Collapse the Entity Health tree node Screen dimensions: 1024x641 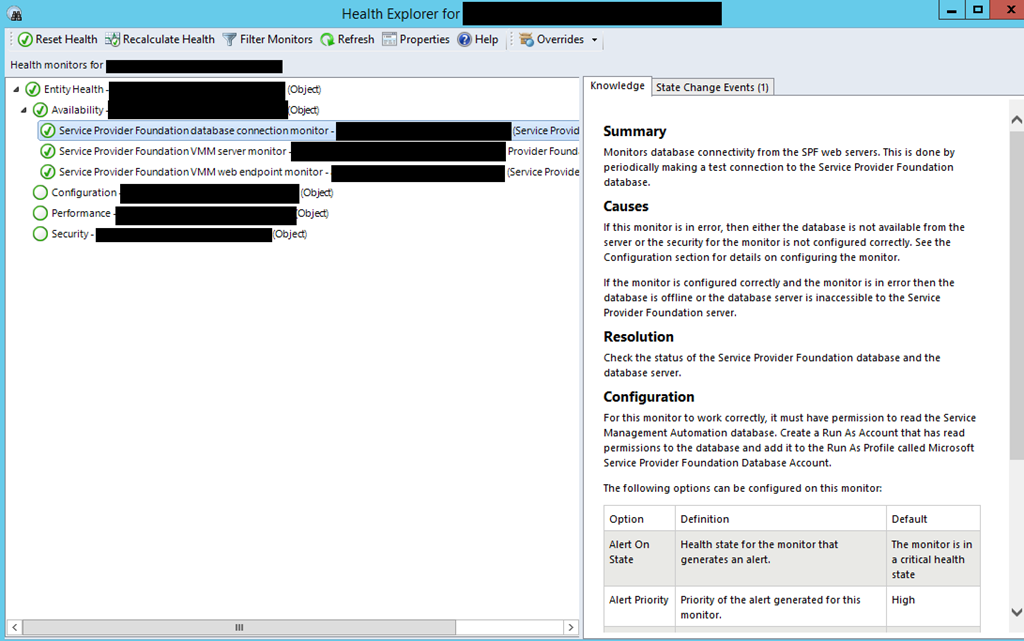(16, 90)
